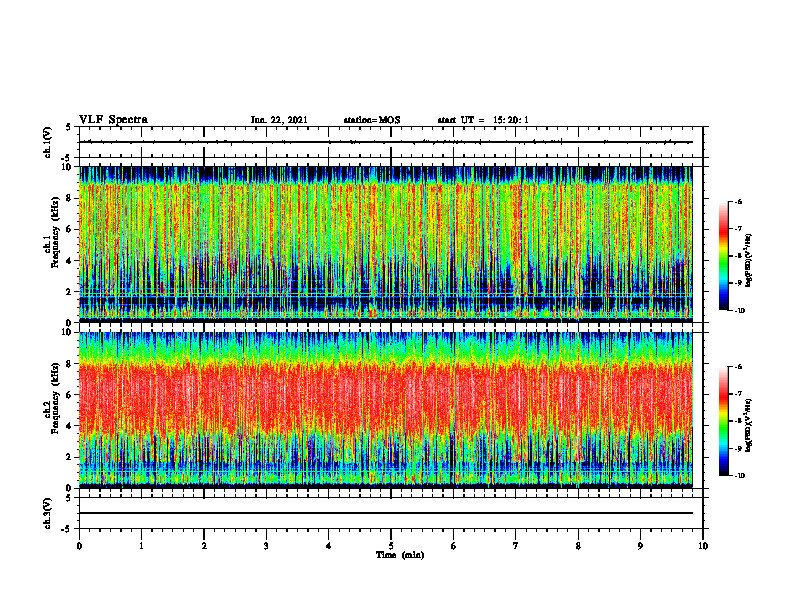Screen dimensions: 792x612
Task: Click the ch.1(V) lower tick "-5"
Action: (67, 158)
